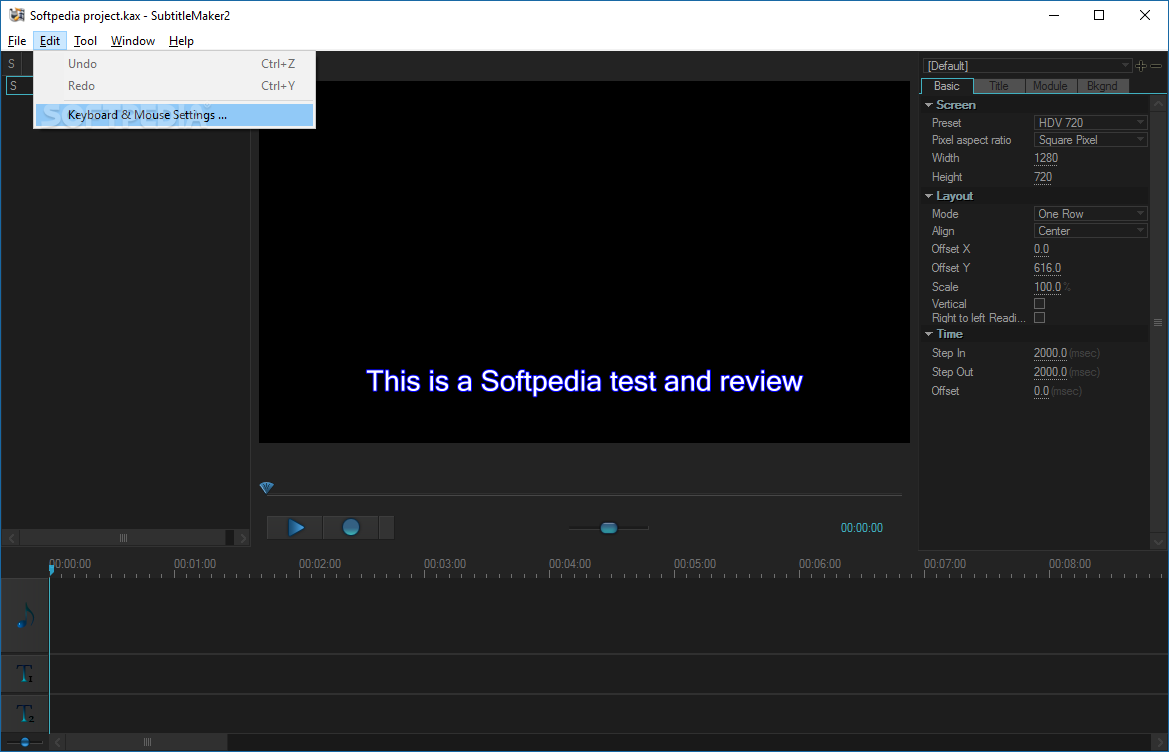Screen dimensions: 1169x752
Task: Add a new style preset with plus icon
Action: pos(1141,66)
